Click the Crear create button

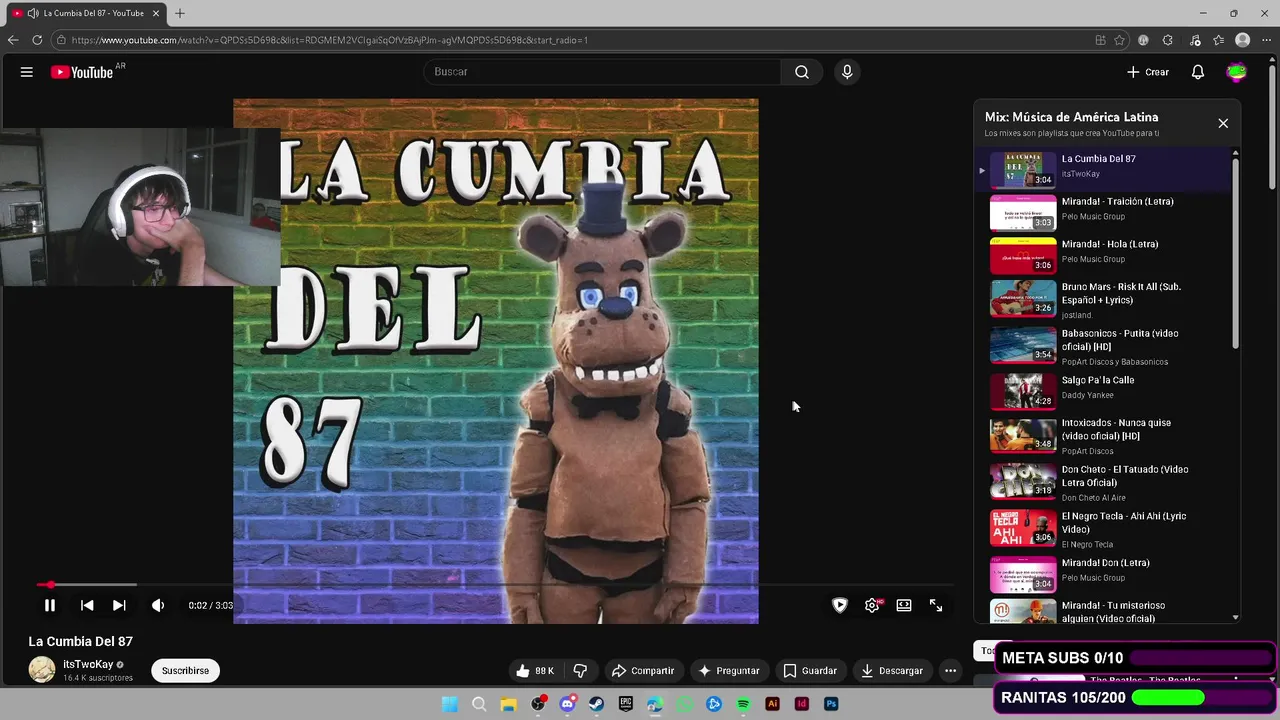(x=1148, y=72)
